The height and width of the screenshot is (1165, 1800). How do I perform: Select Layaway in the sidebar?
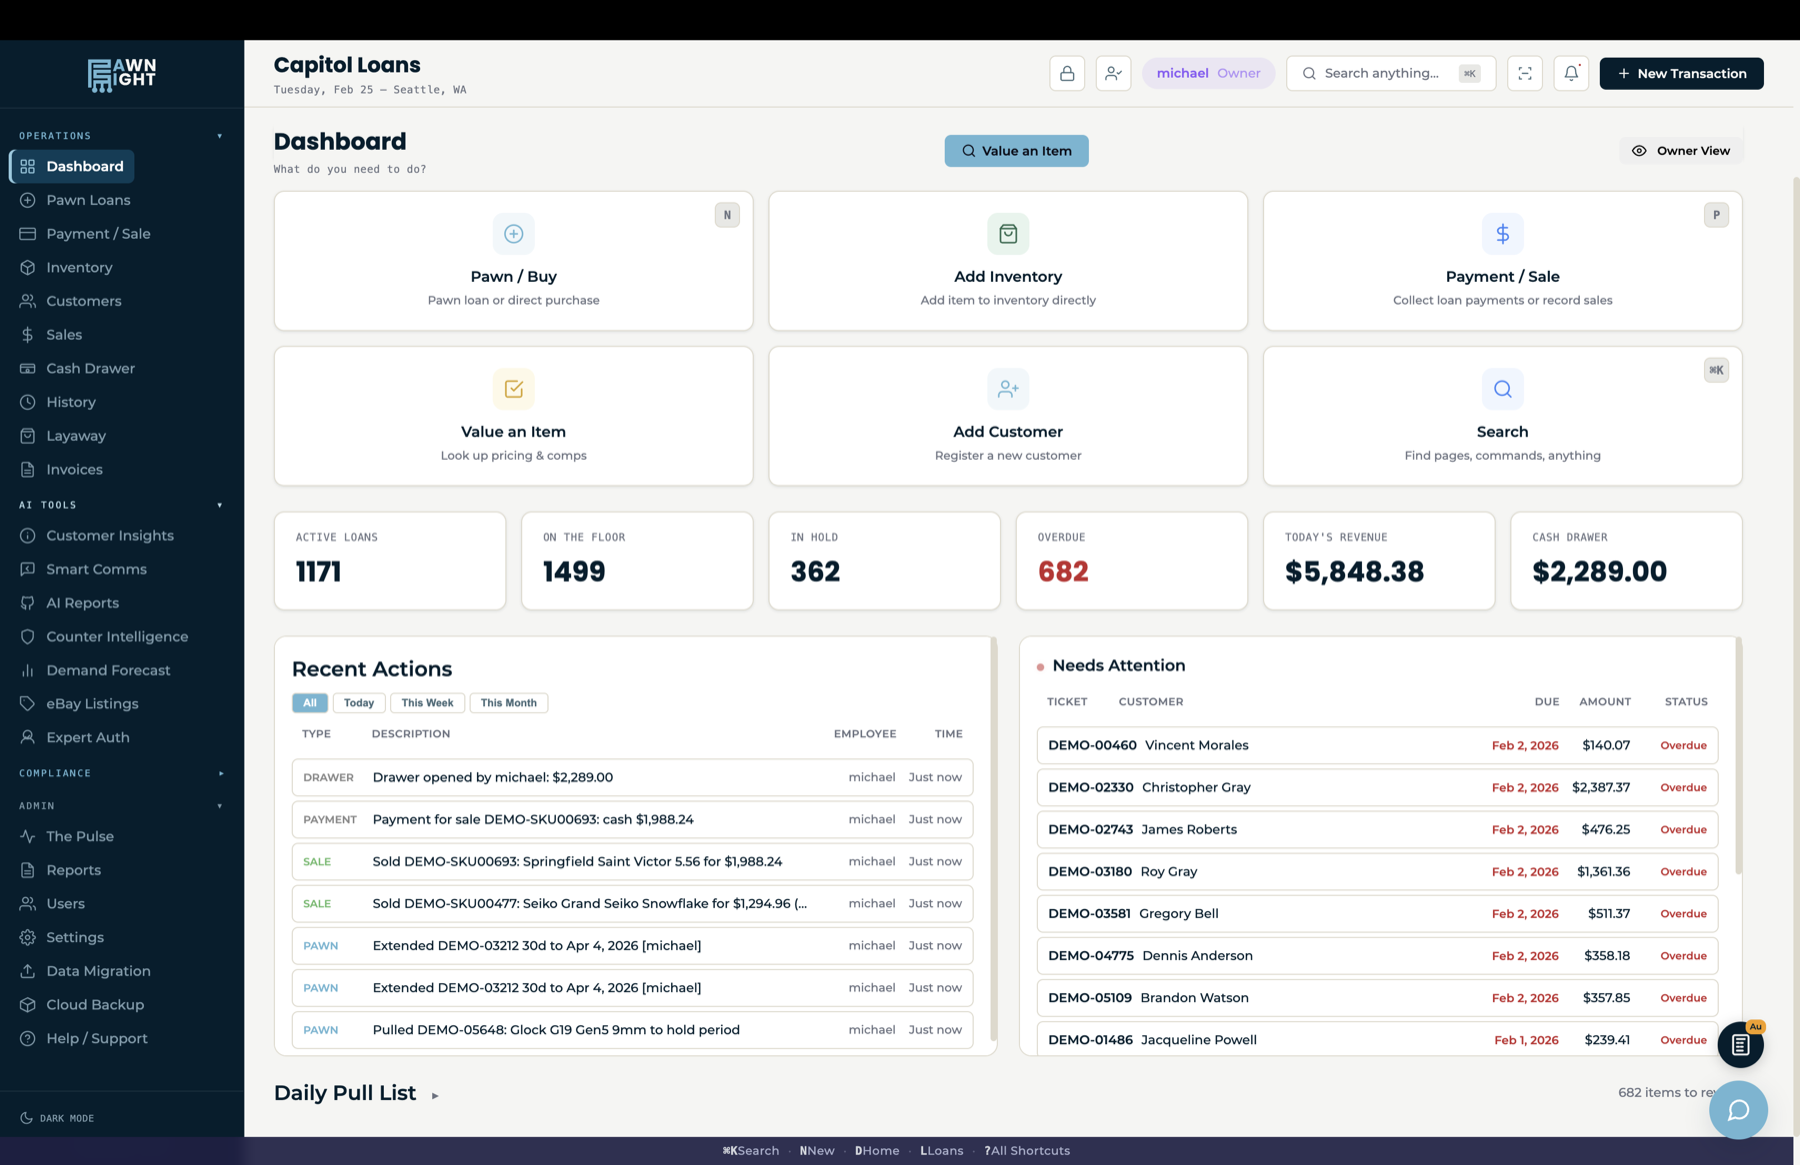76,435
